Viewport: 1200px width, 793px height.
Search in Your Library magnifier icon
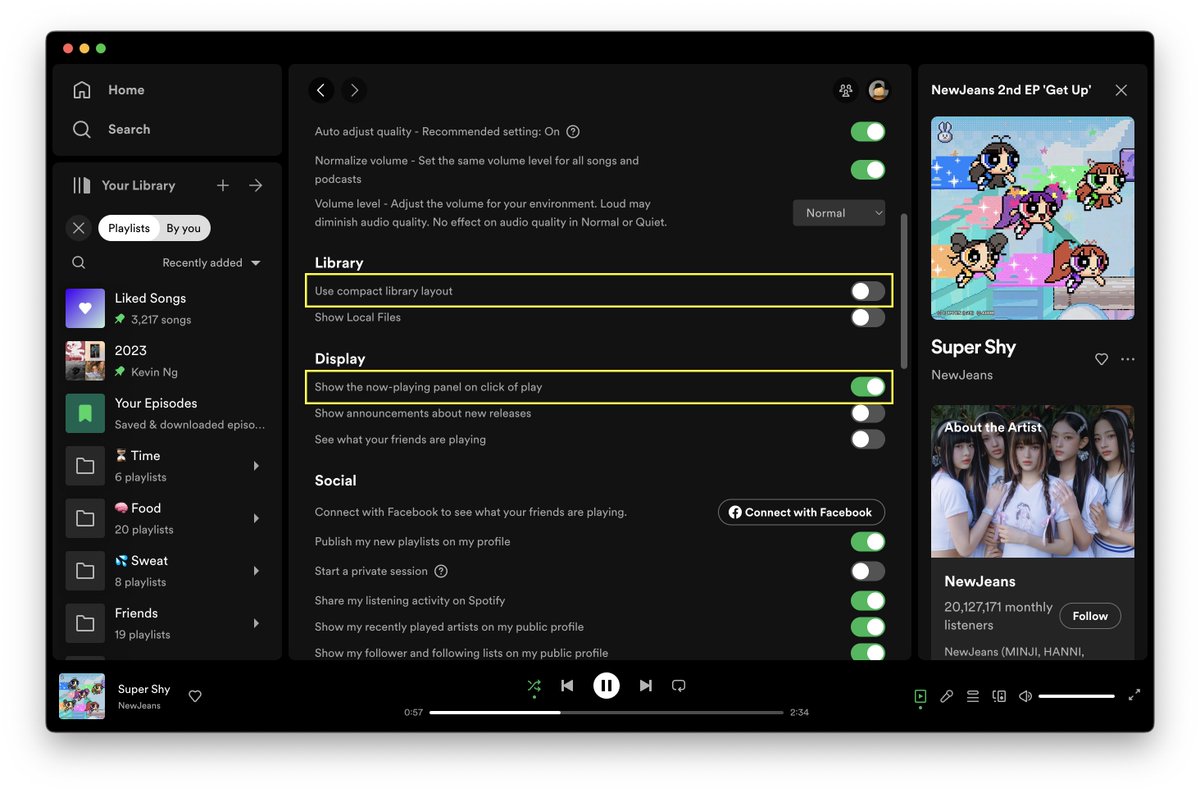click(x=79, y=262)
